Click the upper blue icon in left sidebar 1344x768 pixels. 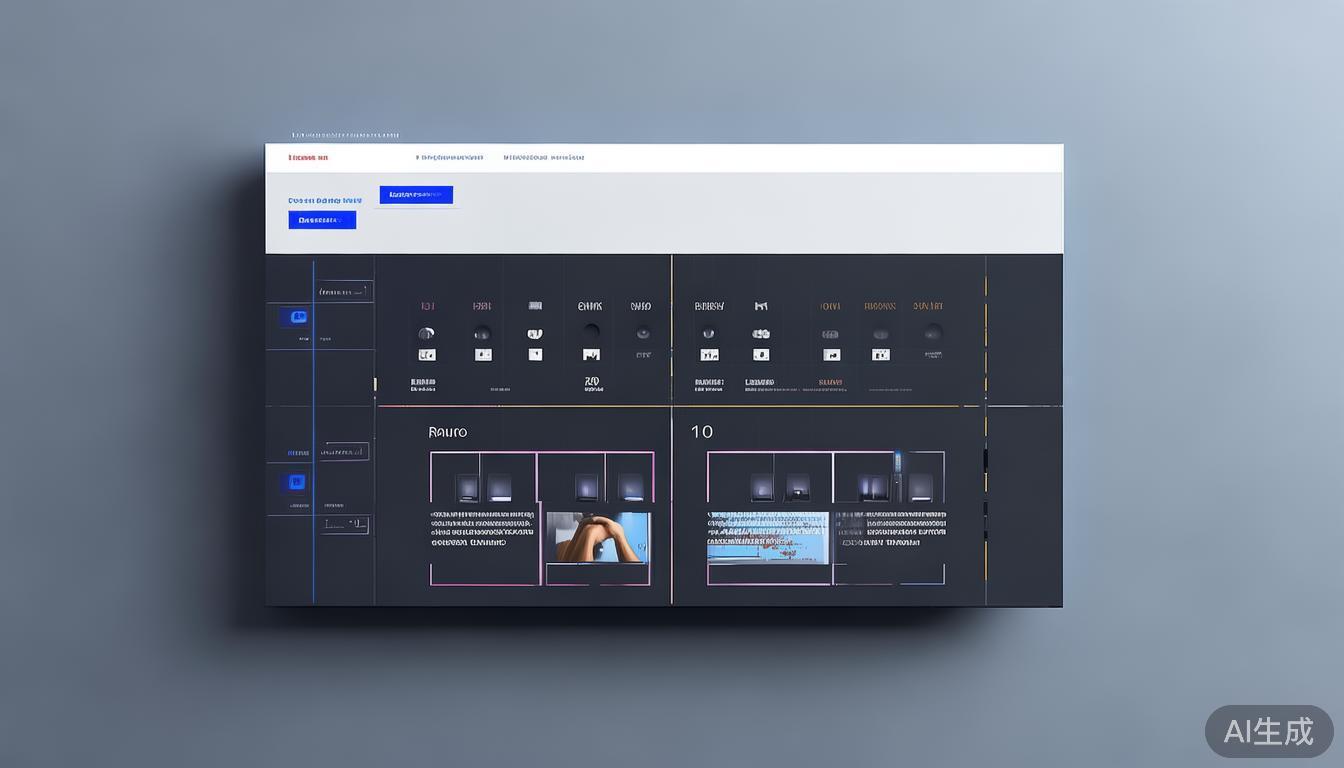pyautogui.click(x=297, y=317)
